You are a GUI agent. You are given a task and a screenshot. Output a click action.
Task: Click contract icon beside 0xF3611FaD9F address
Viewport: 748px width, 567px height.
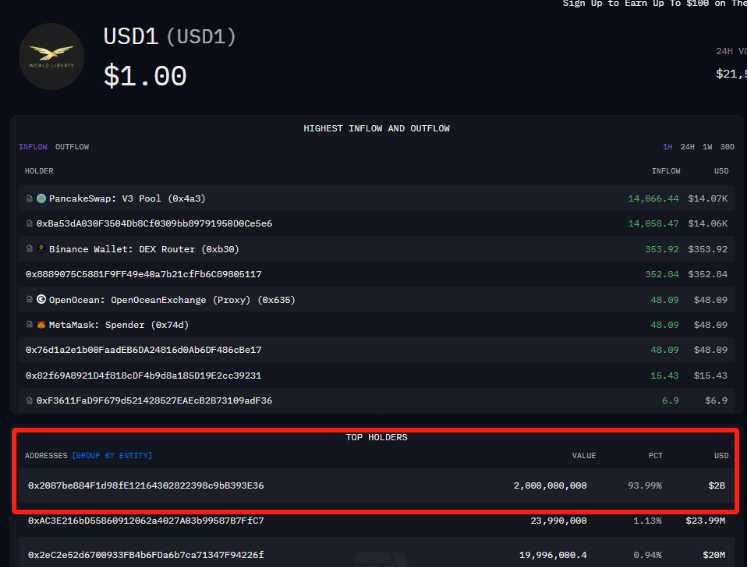pyautogui.click(x=29, y=401)
